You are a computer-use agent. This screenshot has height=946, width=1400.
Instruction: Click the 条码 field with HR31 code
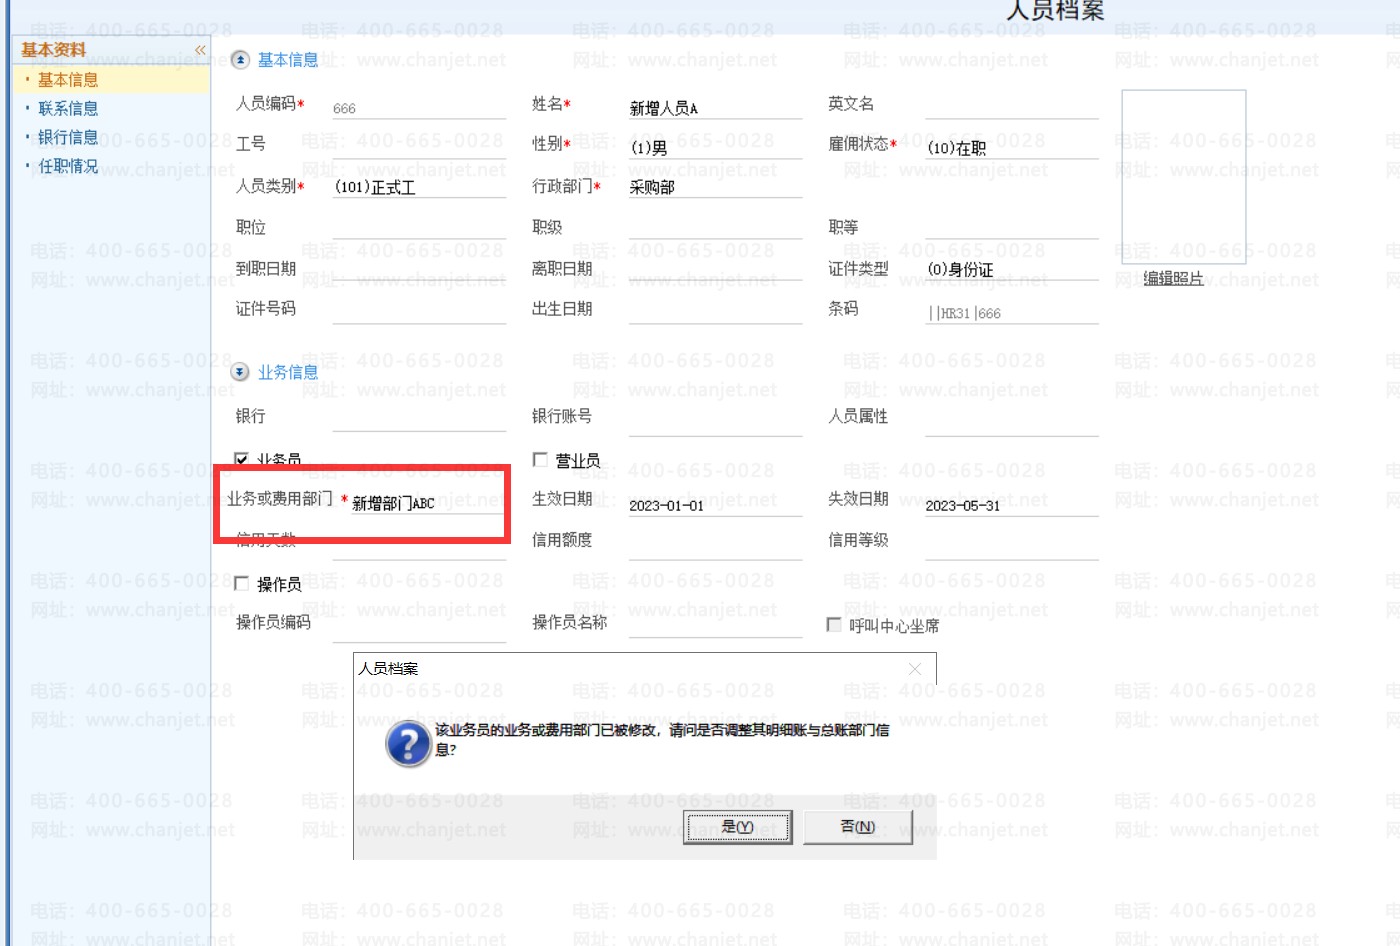pos(1011,312)
